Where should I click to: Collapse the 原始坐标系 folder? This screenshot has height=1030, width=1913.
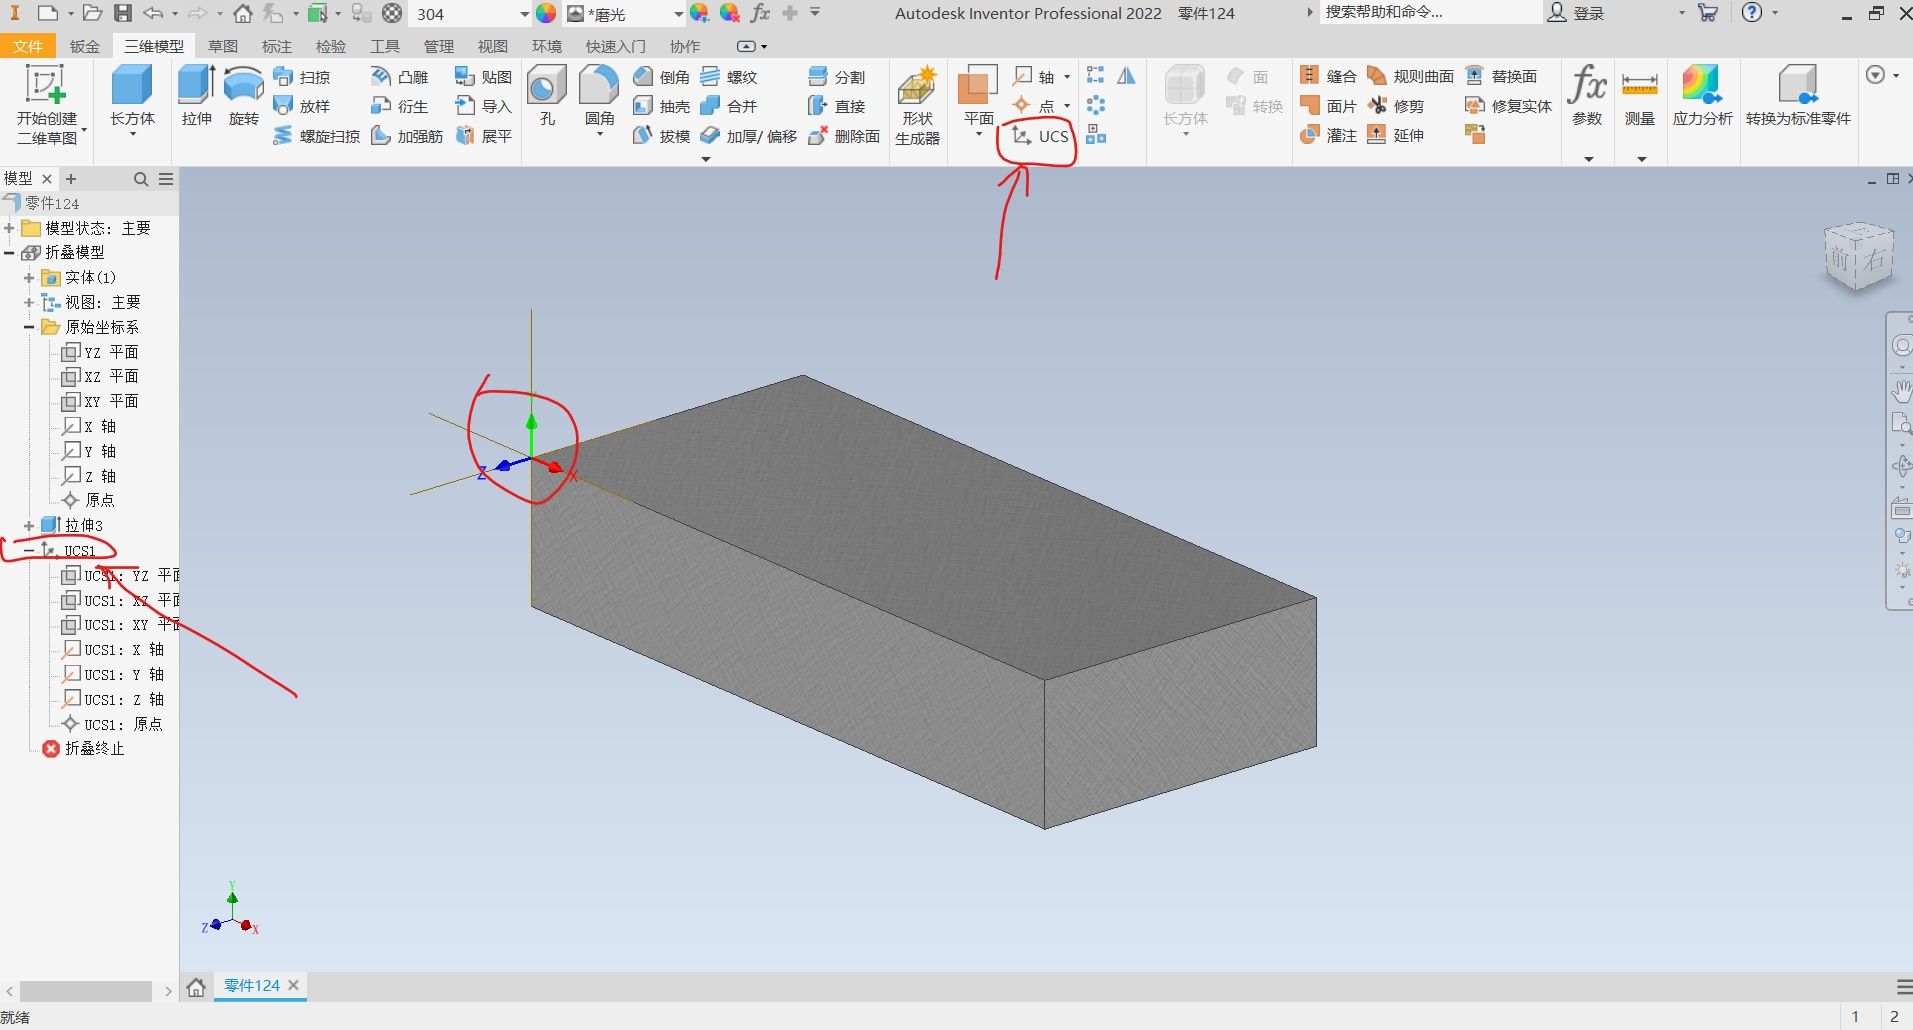coord(29,327)
